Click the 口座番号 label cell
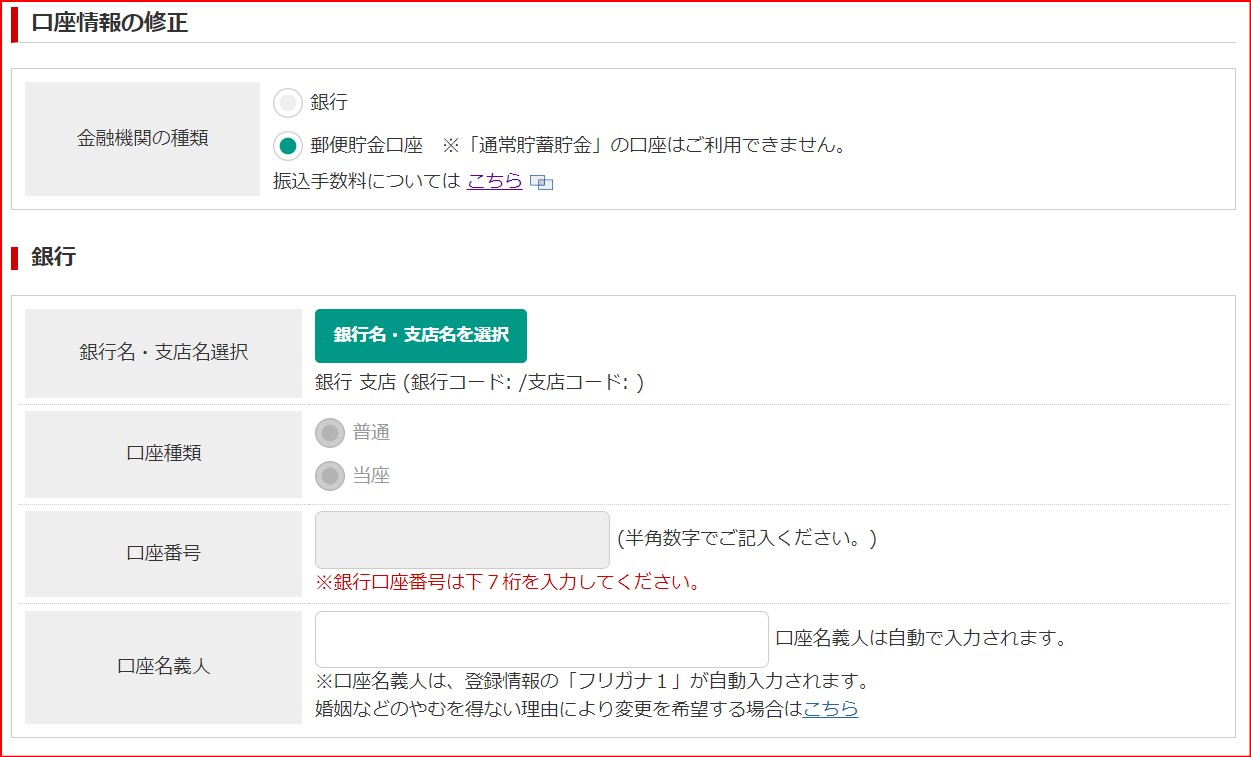Screen dimensions: 1251x757 pyautogui.click(x=163, y=553)
